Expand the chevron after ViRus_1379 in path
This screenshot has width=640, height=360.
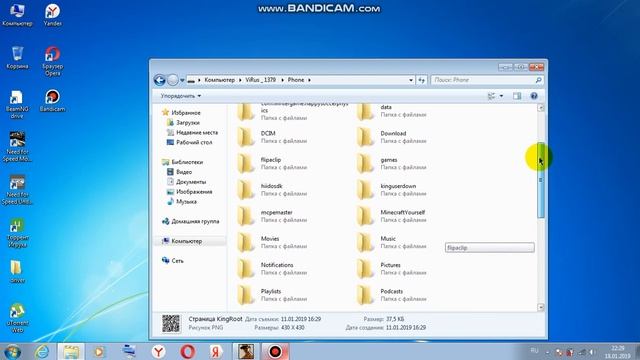[x=282, y=80]
